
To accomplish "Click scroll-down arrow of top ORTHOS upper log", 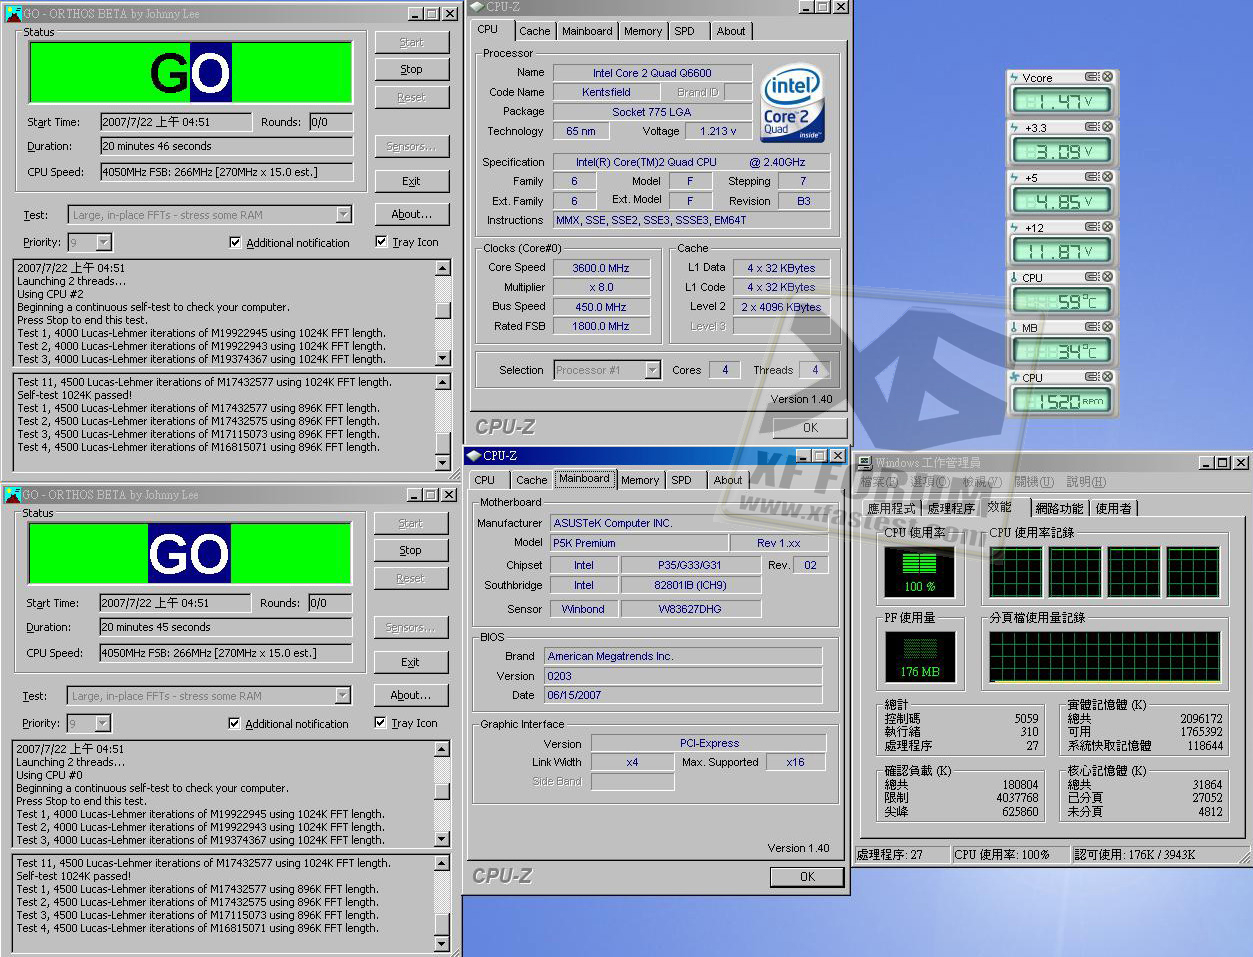I will tap(443, 358).
